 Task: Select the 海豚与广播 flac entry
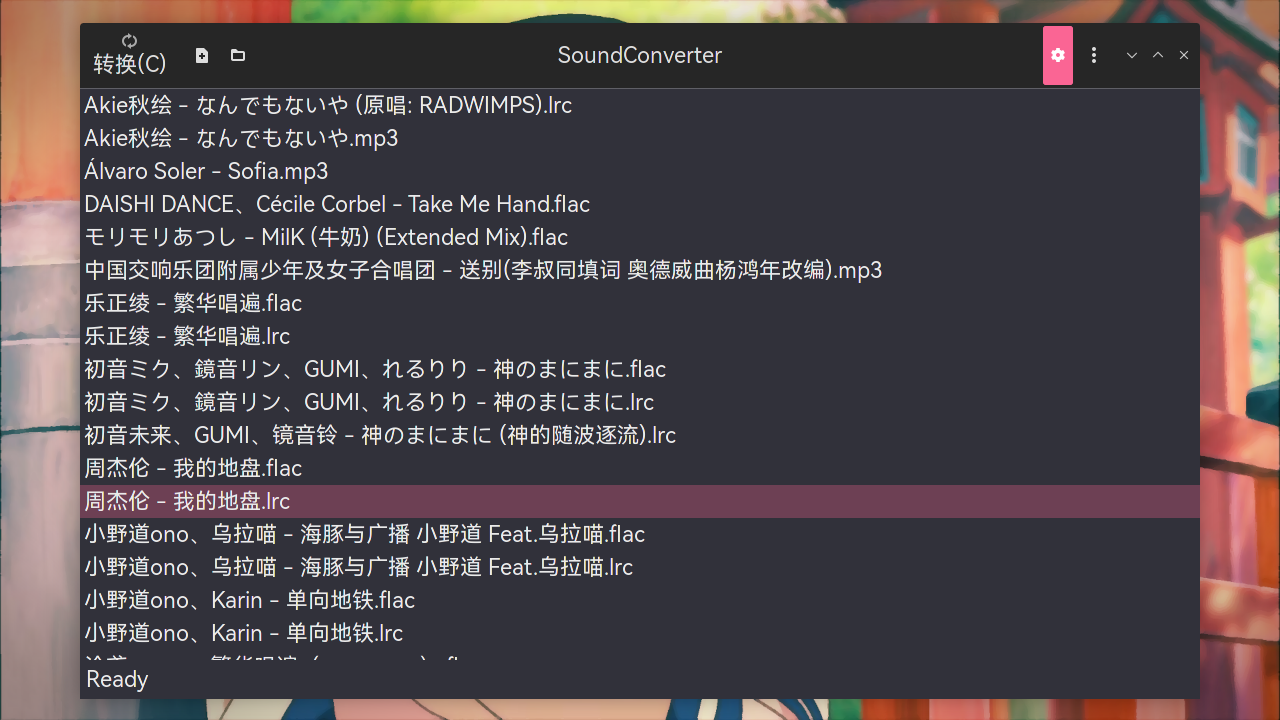[364, 534]
